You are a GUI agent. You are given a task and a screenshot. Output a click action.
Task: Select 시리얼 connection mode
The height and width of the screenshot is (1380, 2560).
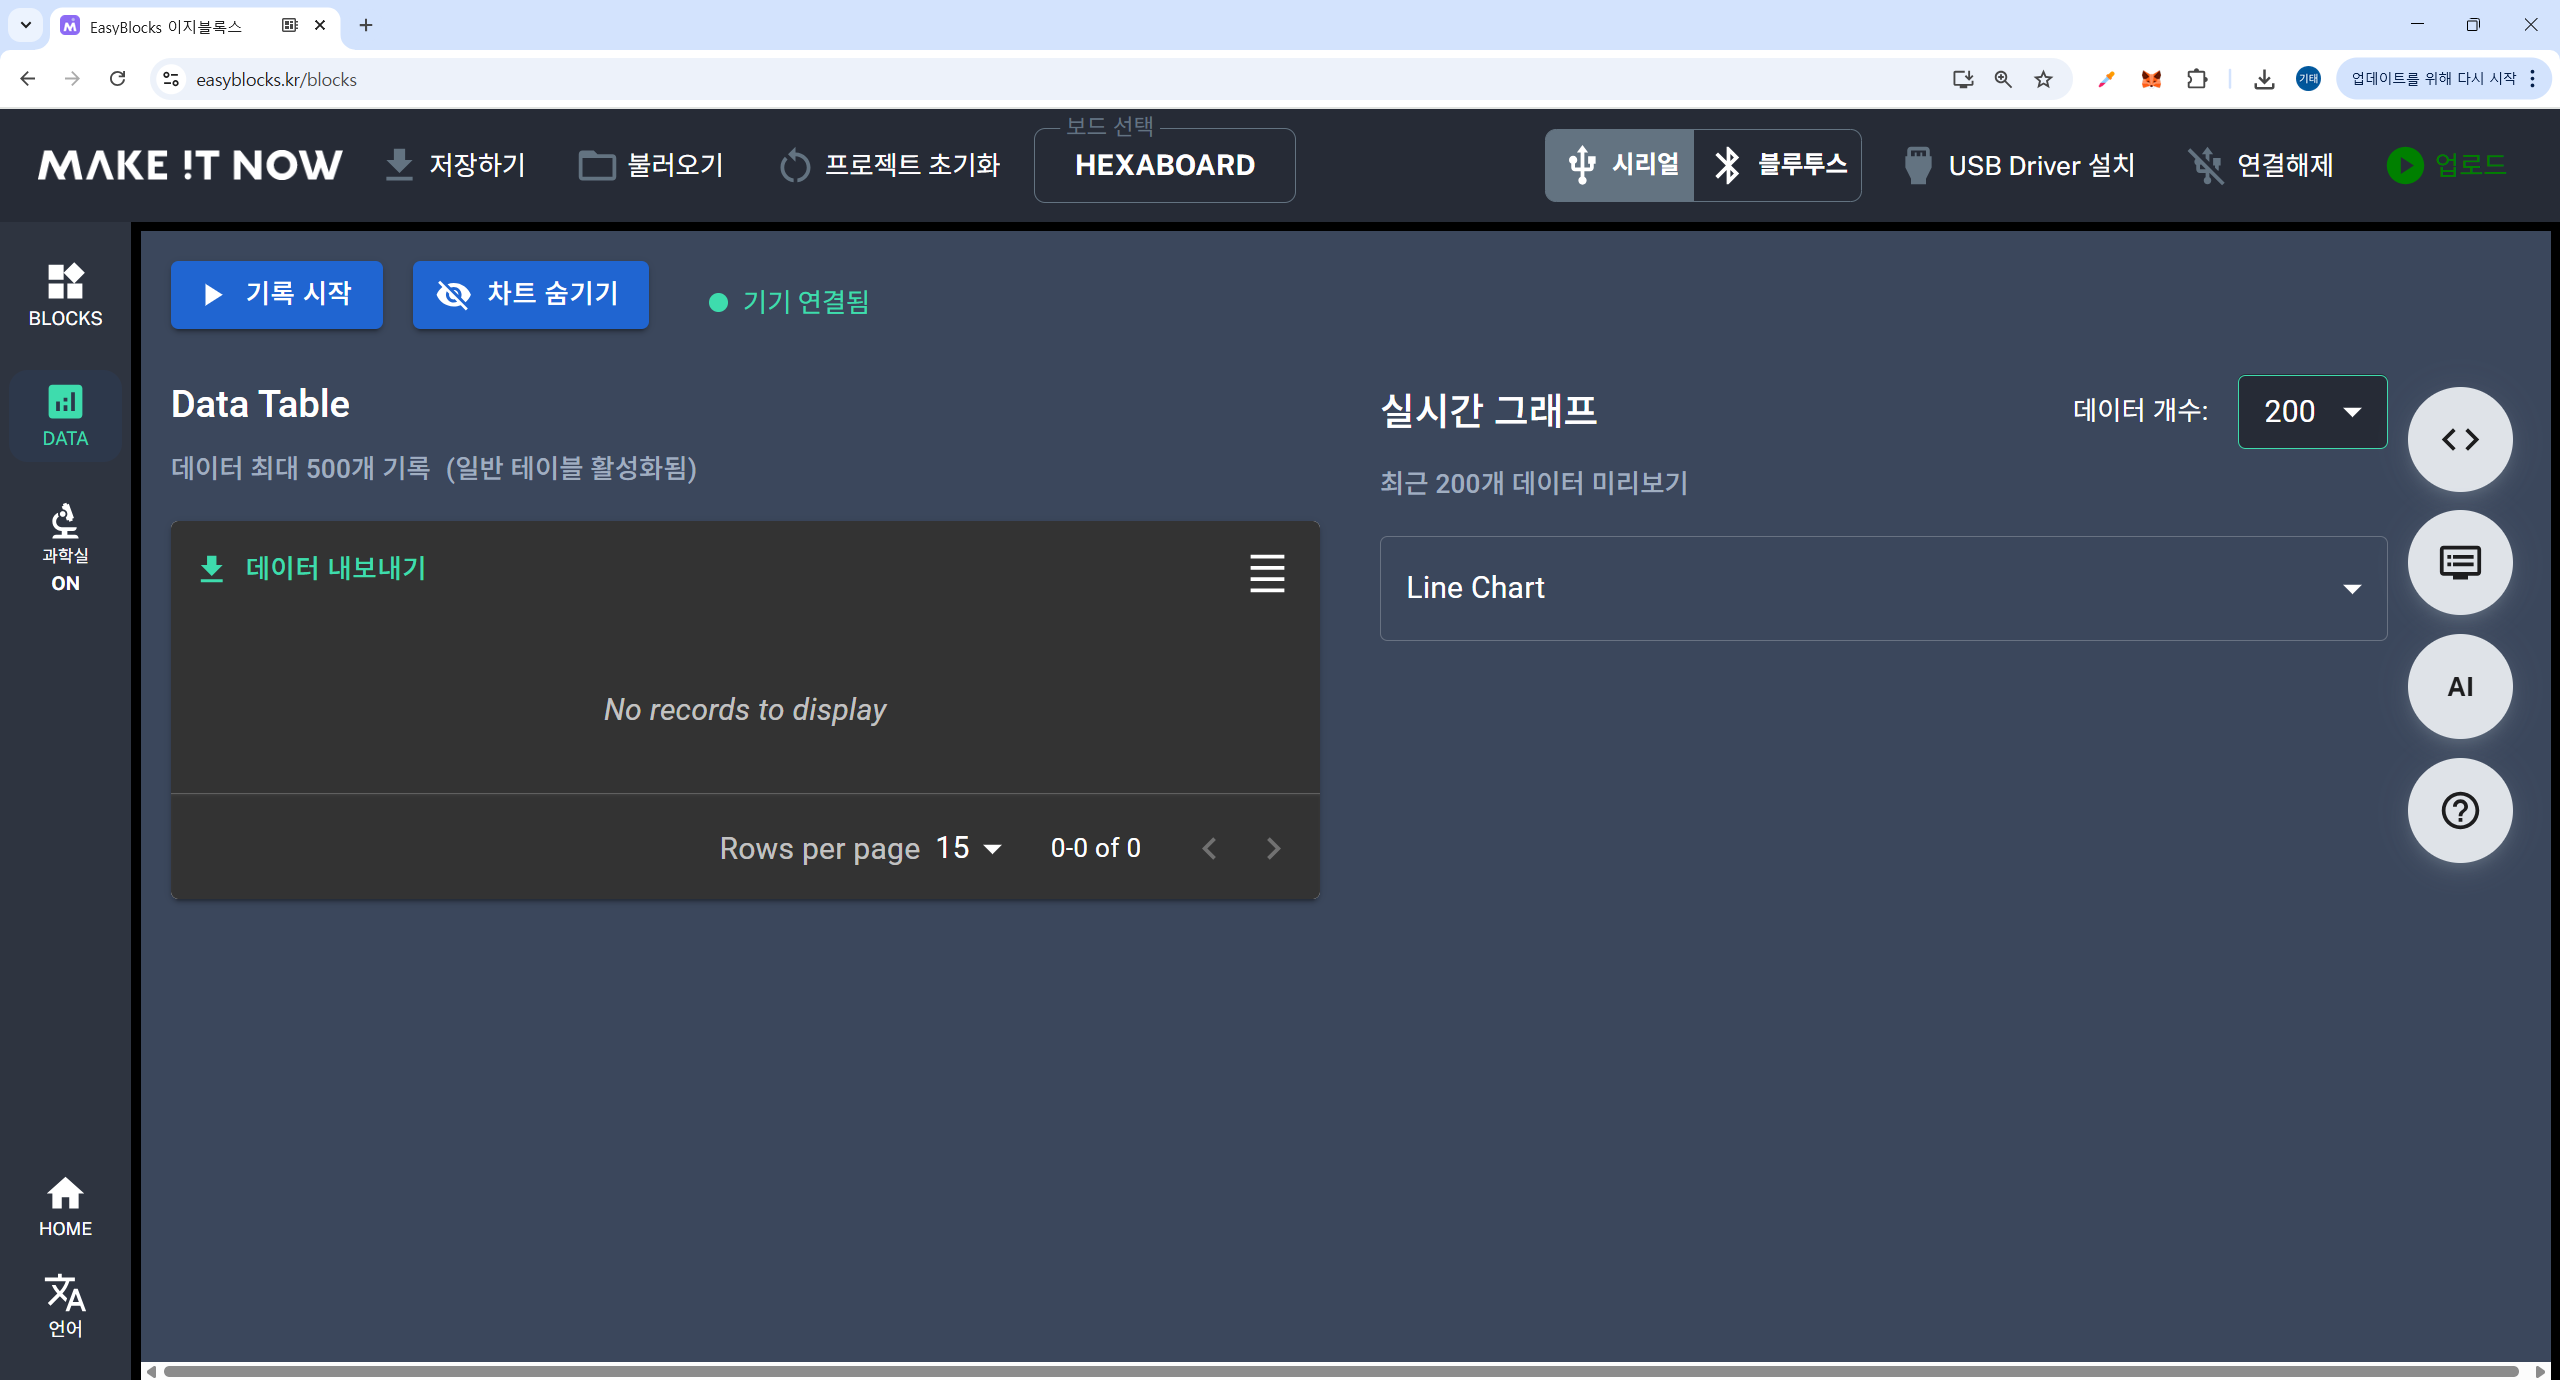(x=1620, y=165)
